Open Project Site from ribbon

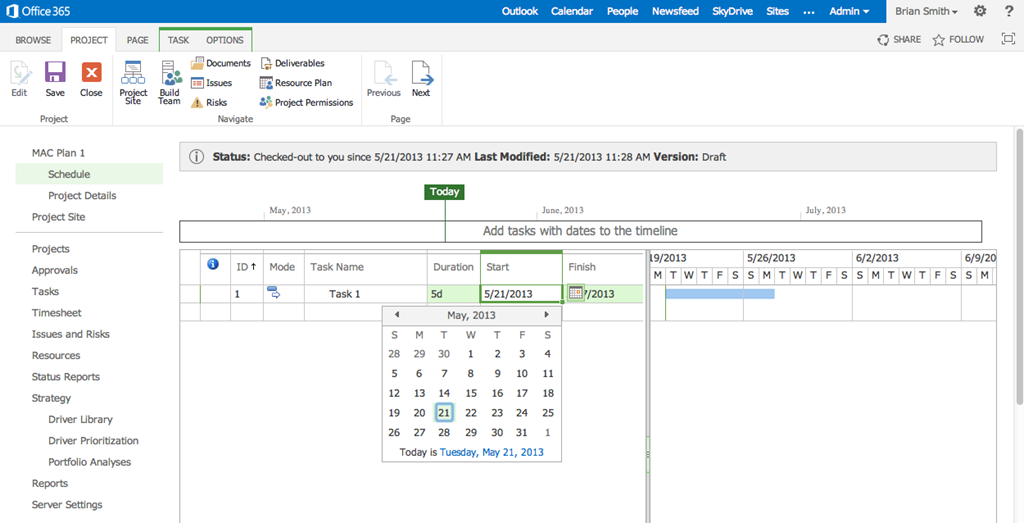coord(133,81)
